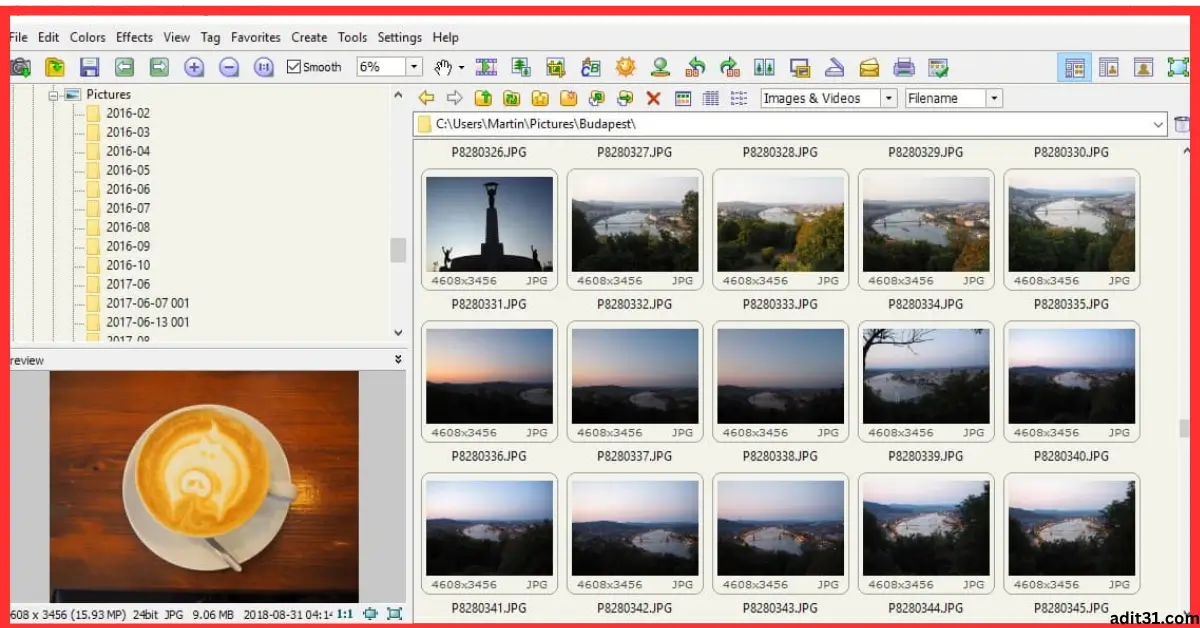Open the Tools menu
1200x628 pixels.
(x=352, y=37)
